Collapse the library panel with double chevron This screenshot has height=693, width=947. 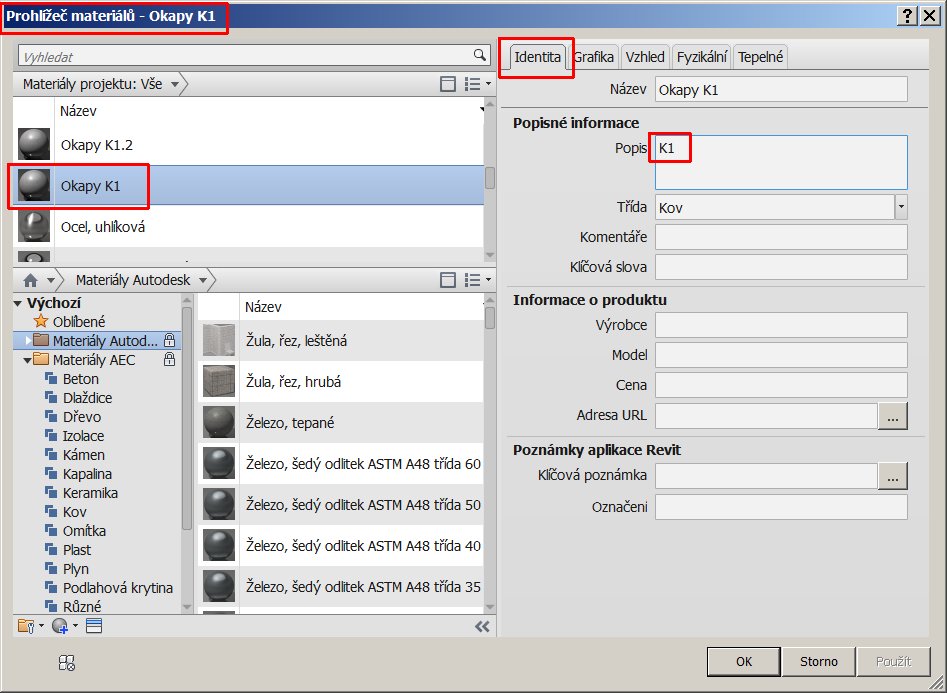482,627
